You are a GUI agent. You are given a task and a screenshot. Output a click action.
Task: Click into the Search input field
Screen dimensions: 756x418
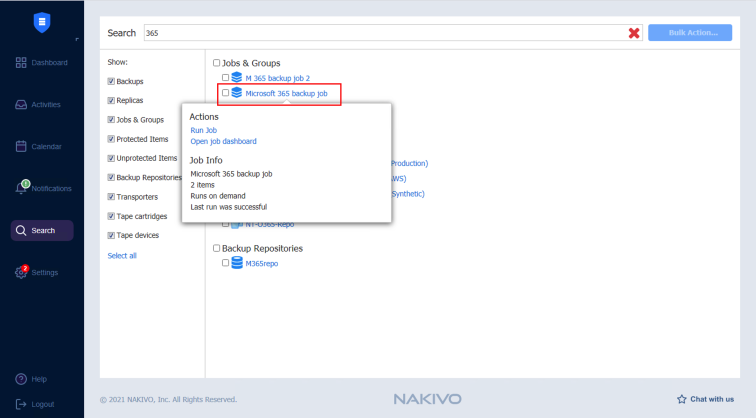pos(380,33)
